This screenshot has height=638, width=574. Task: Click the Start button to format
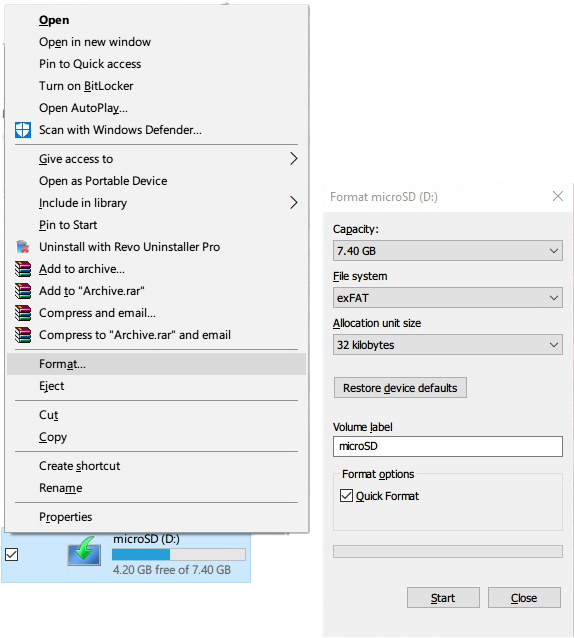[x=443, y=598]
